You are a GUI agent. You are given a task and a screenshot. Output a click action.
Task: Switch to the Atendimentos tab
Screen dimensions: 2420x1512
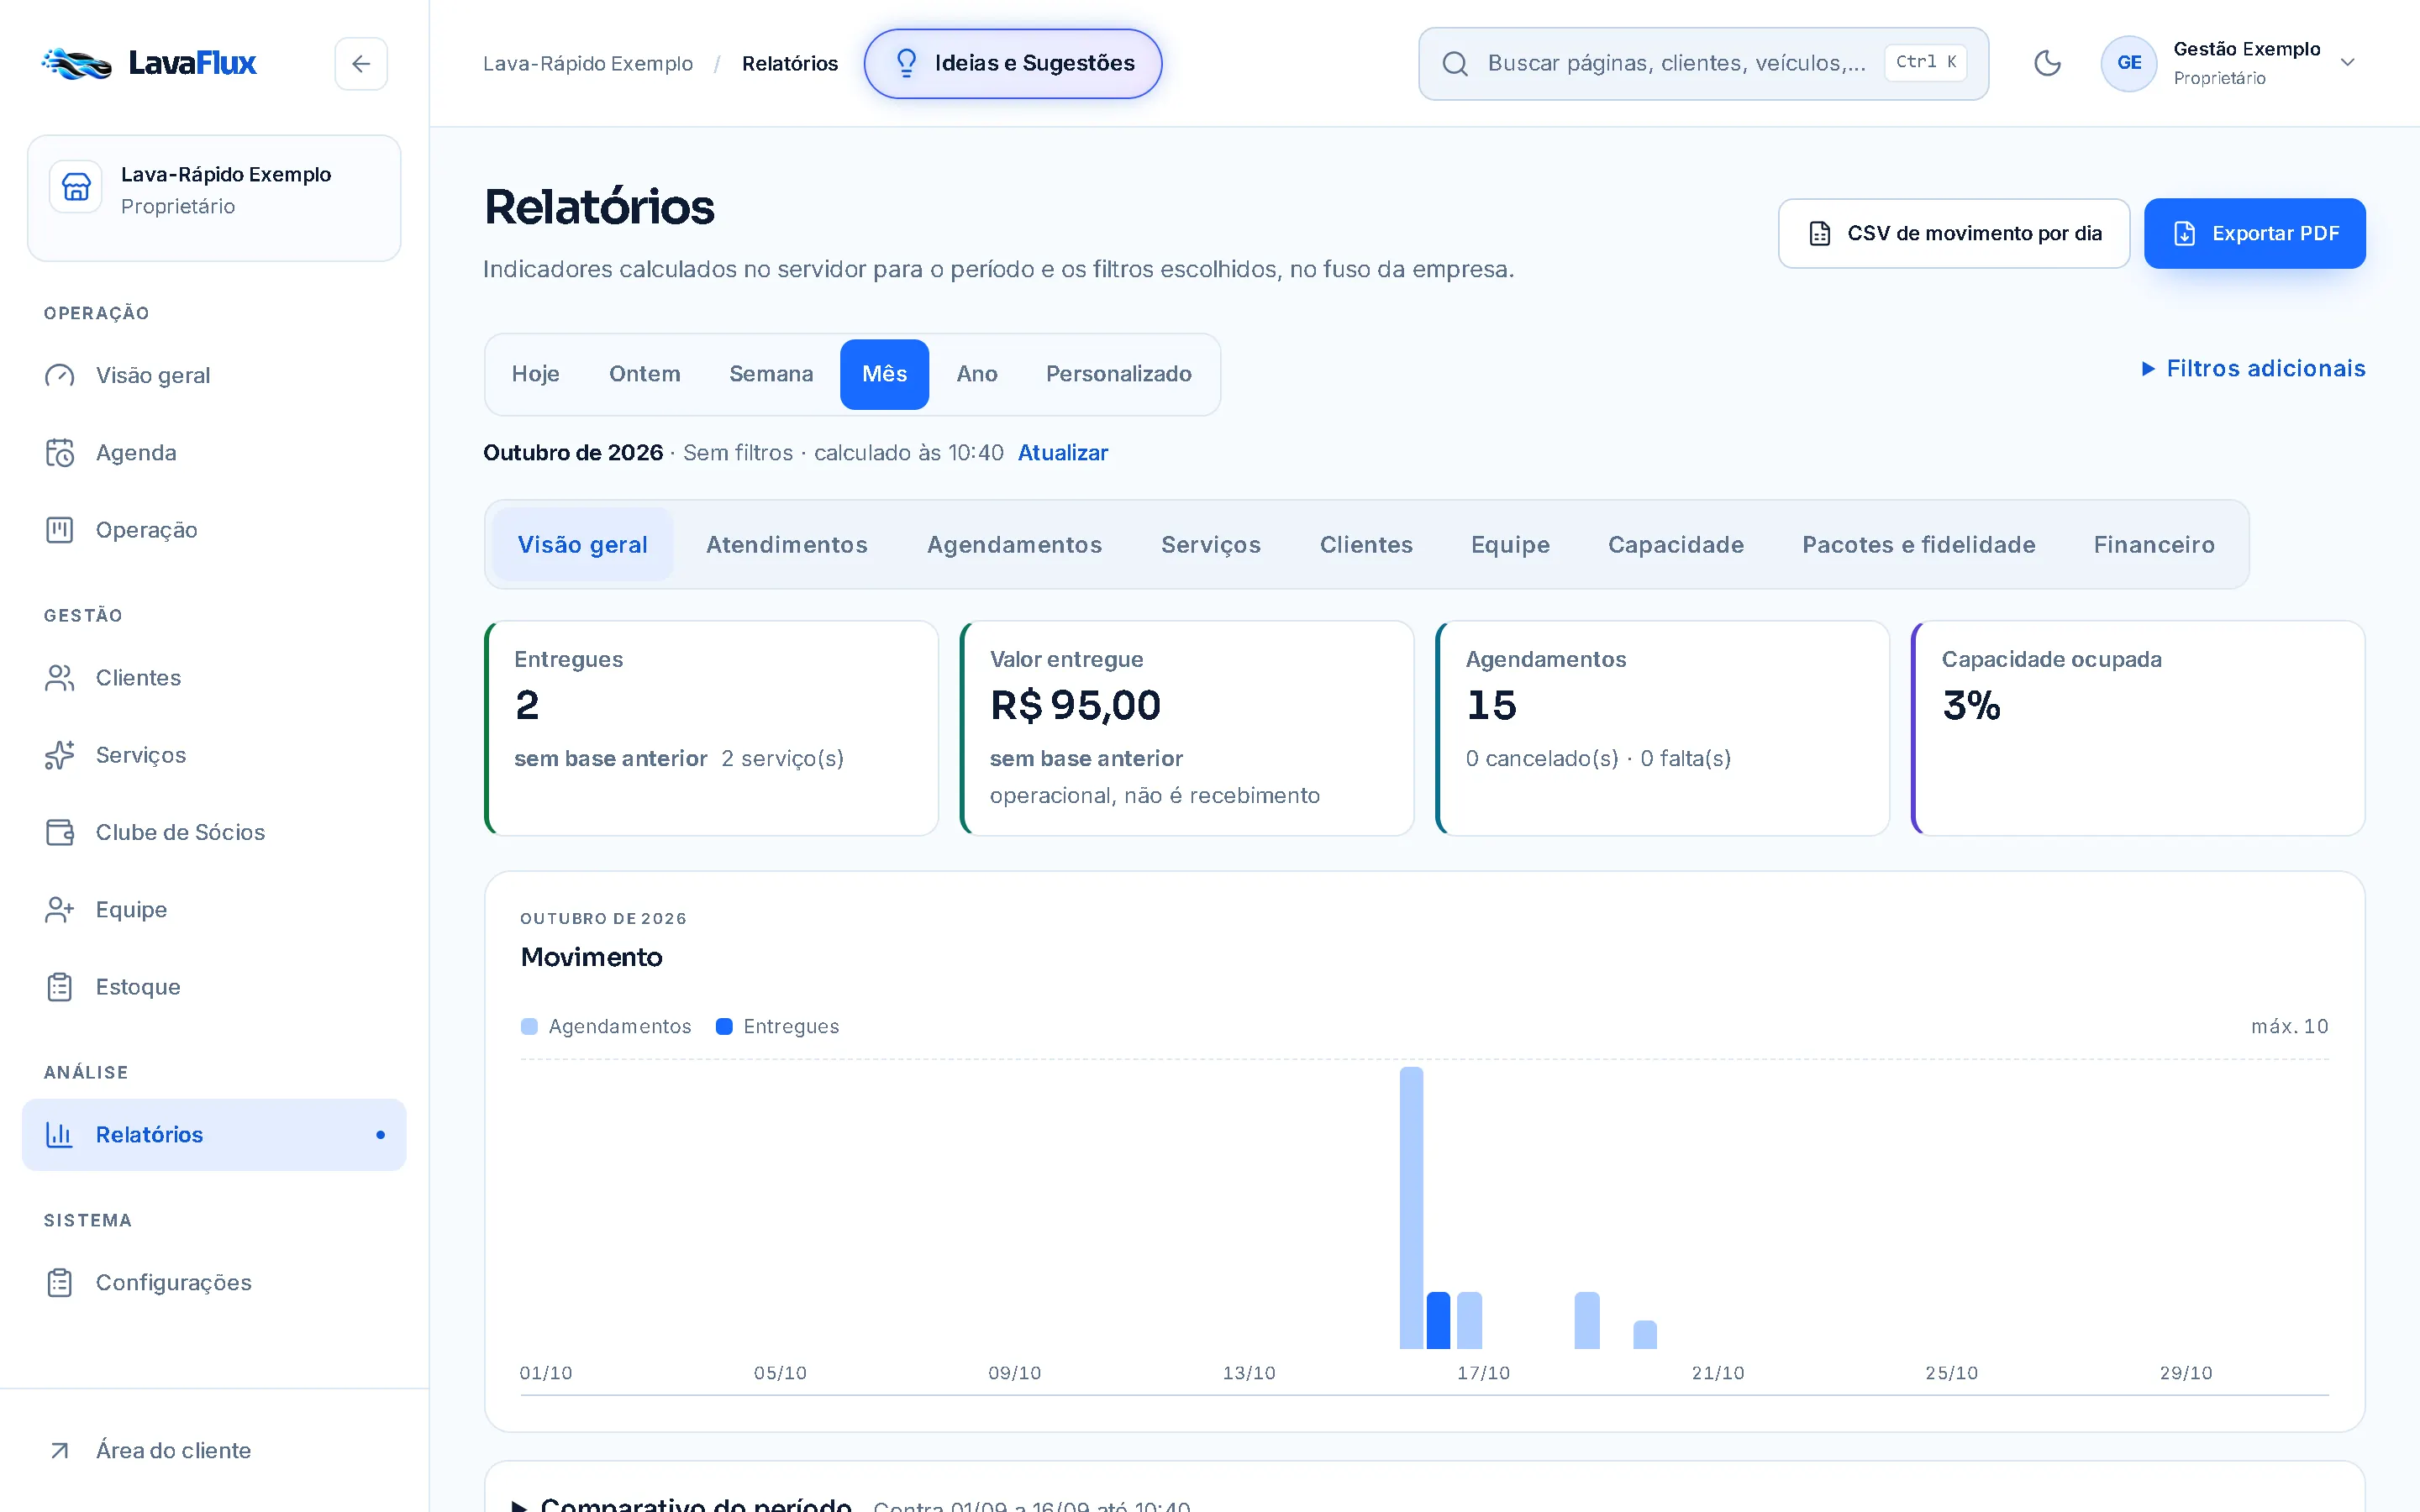(787, 545)
